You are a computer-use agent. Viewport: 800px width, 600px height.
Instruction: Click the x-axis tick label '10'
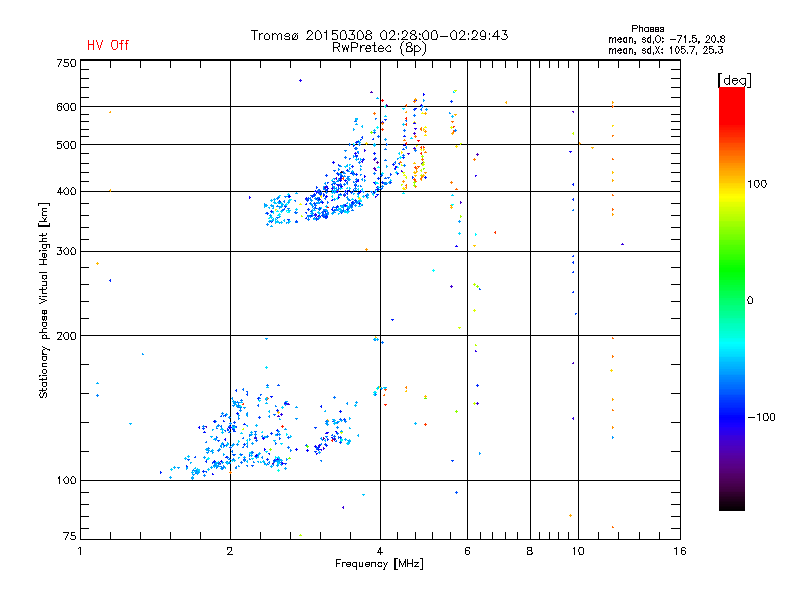pos(578,551)
